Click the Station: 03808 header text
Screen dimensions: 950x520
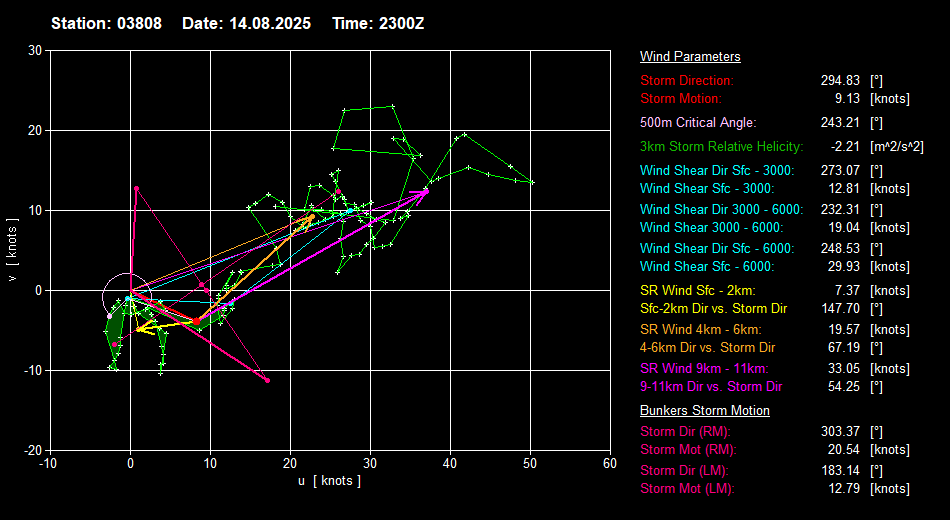(x=106, y=24)
